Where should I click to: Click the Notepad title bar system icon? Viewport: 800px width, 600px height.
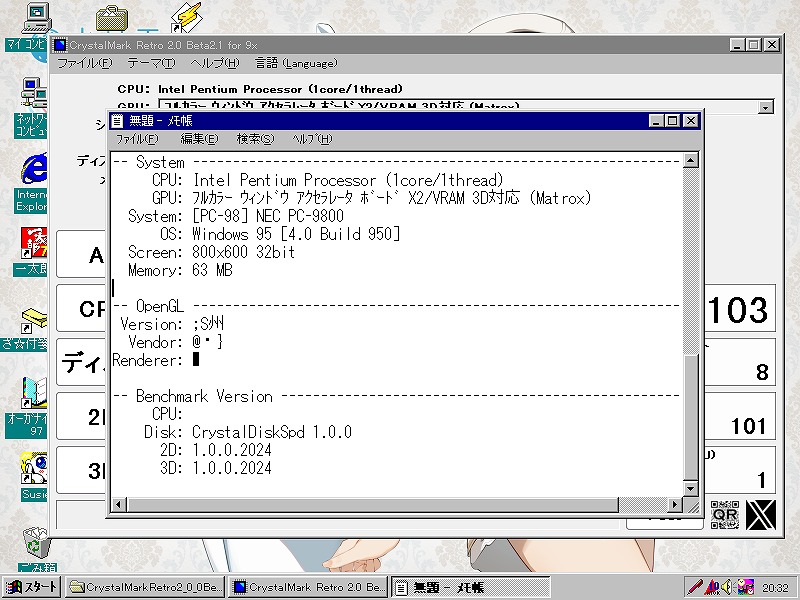tap(117, 121)
